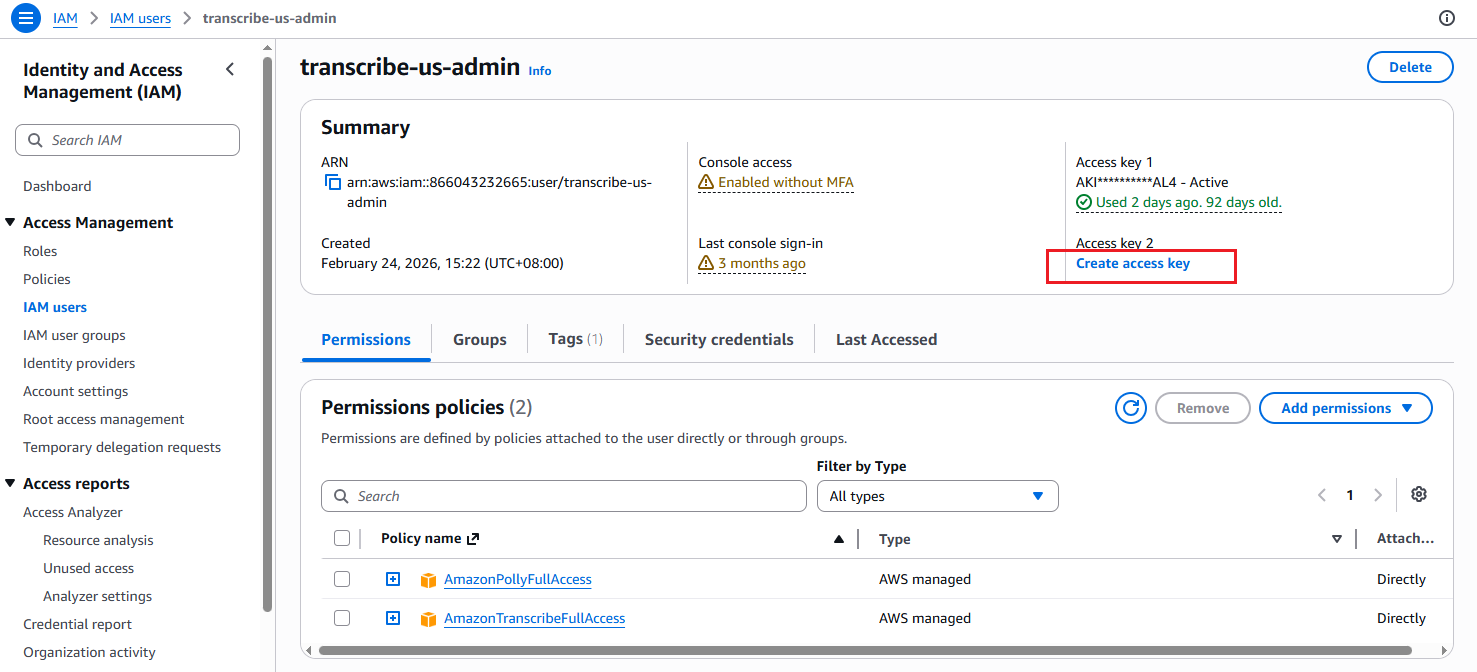Viewport: 1477px width, 672px height.
Task: Select all policies with header checkbox
Action: (342, 538)
